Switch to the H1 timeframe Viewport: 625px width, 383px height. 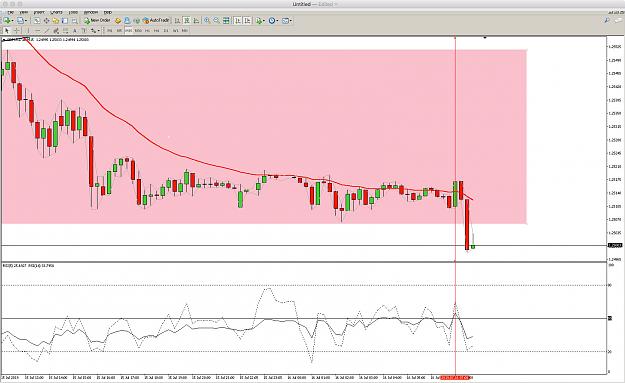(147, 30)
